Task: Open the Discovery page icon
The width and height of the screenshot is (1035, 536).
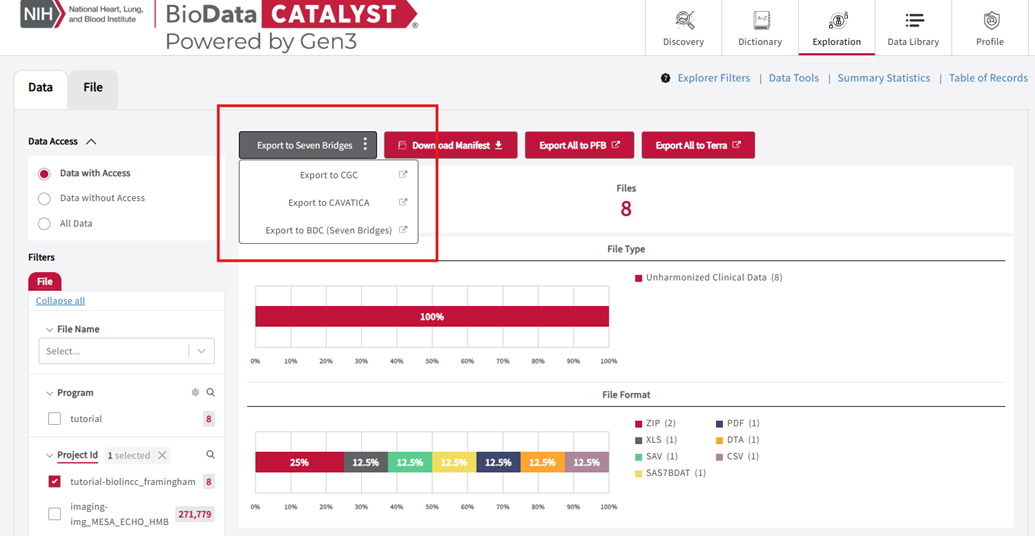Action: [683, 20]
